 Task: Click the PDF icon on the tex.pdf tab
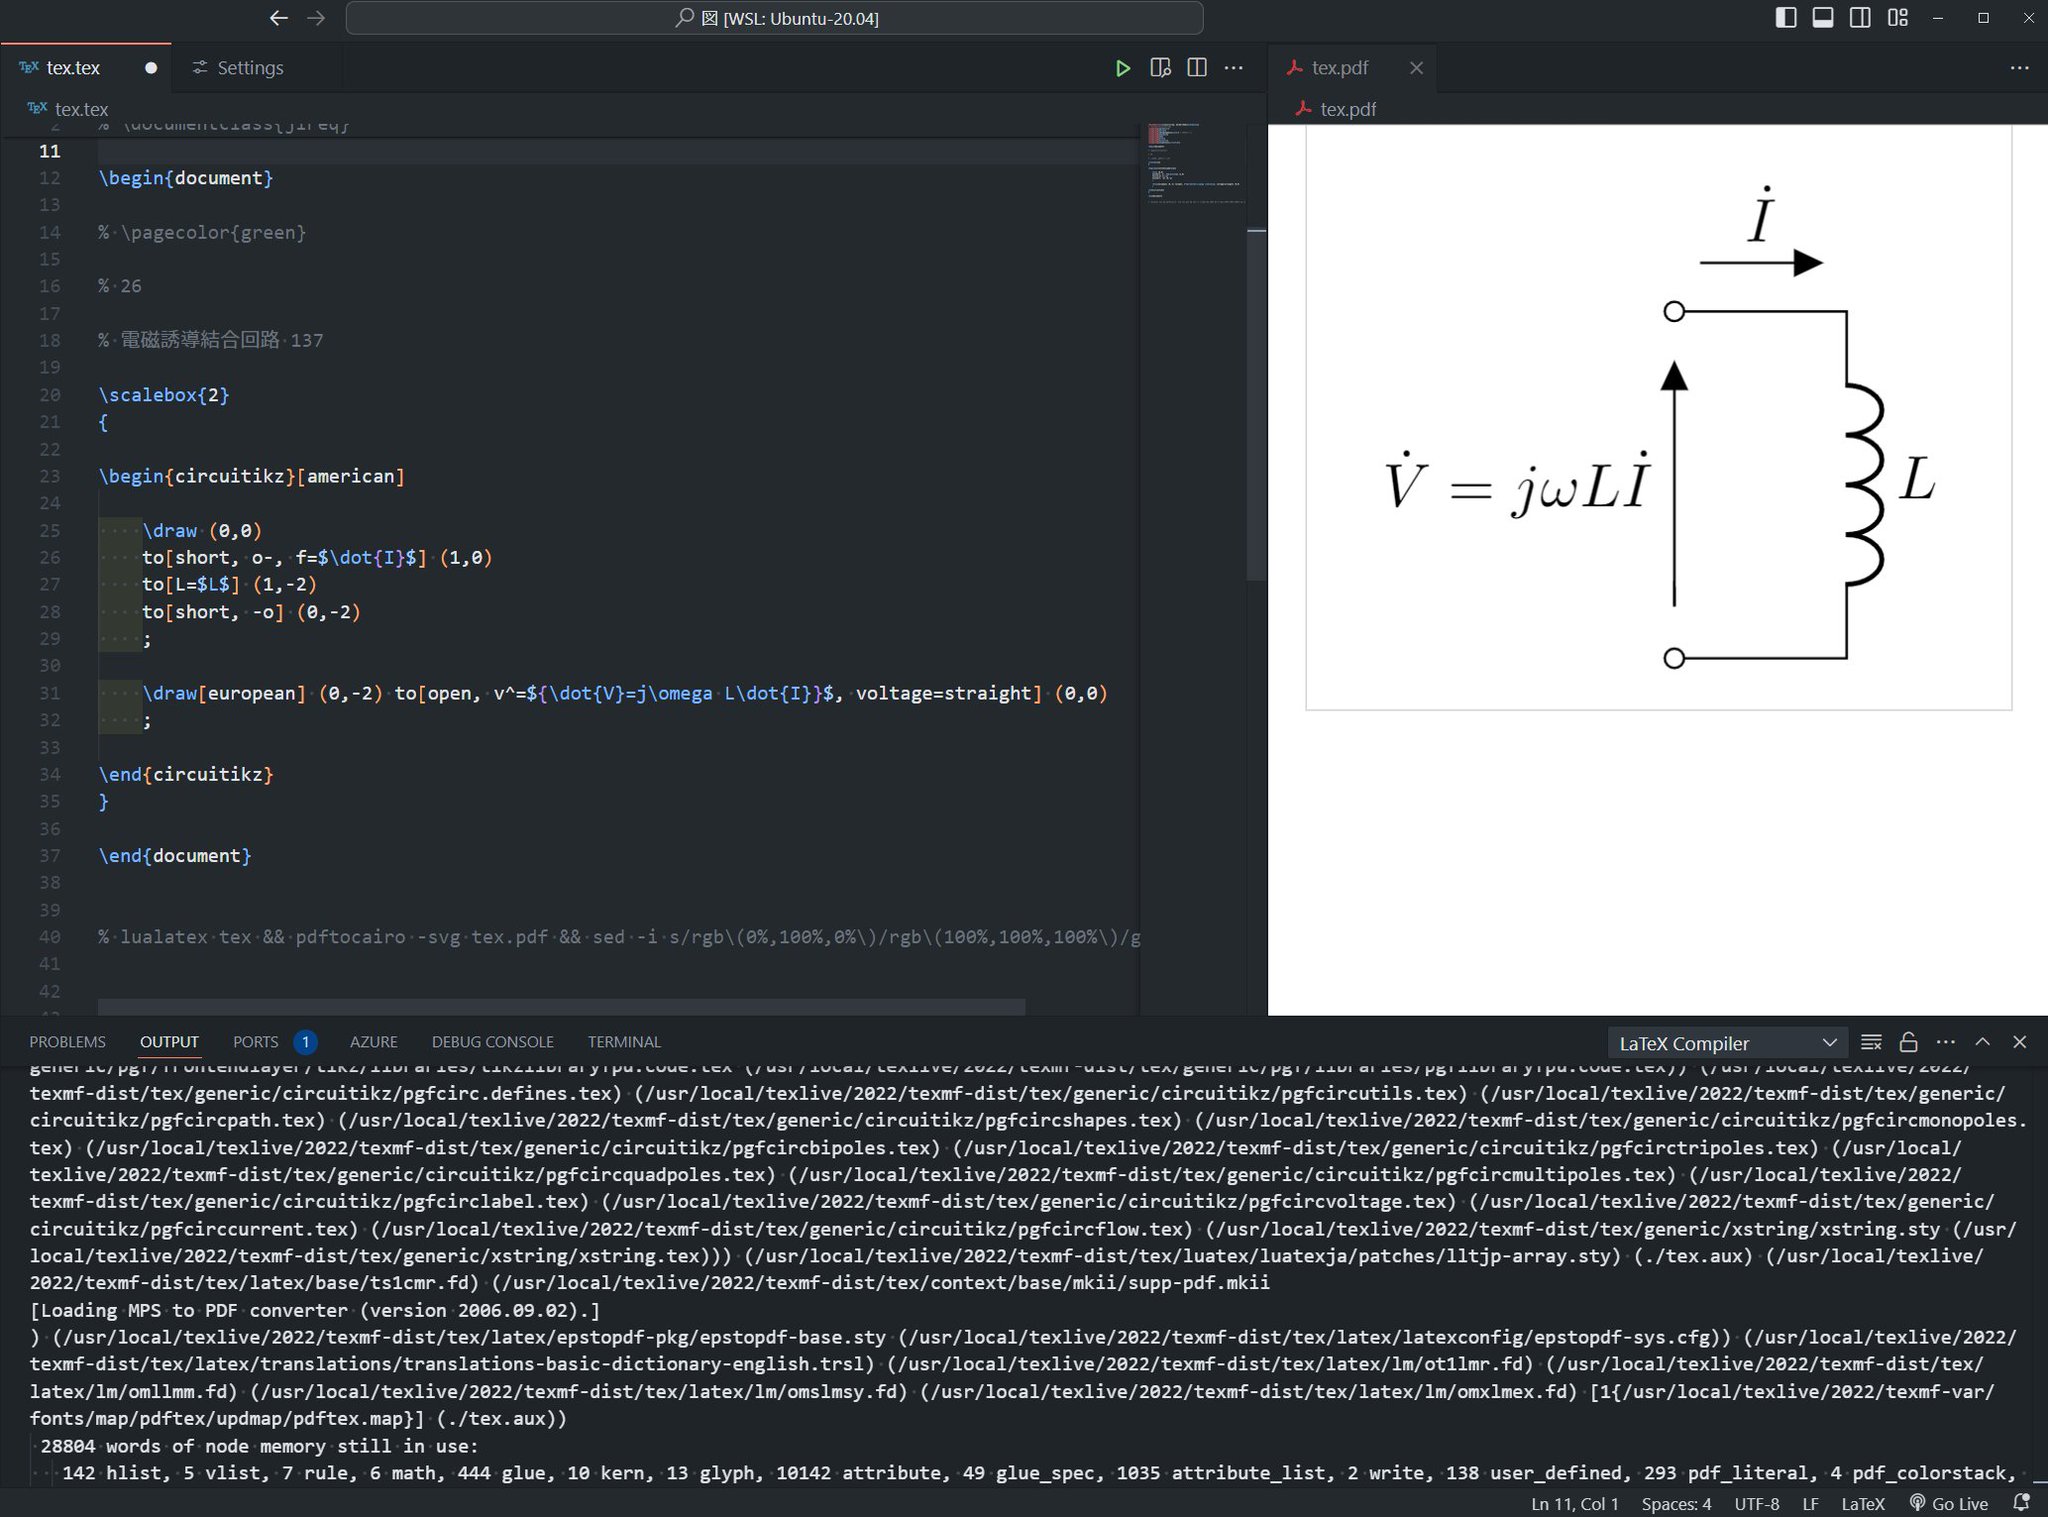pyautogui.click(x=1294, y=68)
